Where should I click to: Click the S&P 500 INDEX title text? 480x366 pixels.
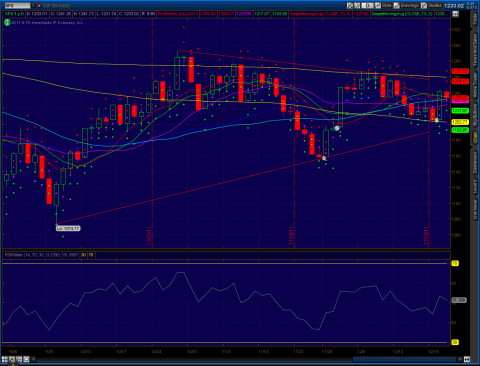tap(56, 6)
